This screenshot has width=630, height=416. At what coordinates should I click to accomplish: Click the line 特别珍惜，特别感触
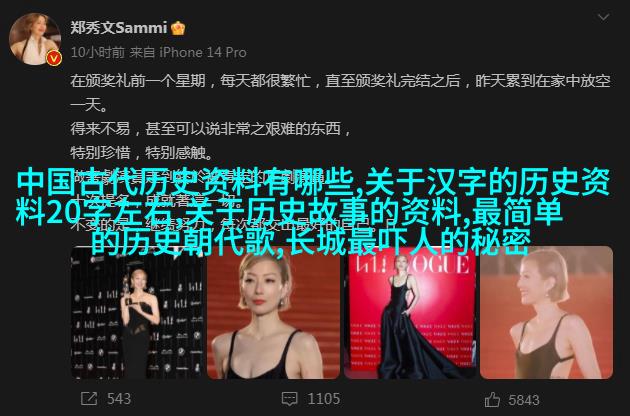pyautogui.click(x=141, y=153)
